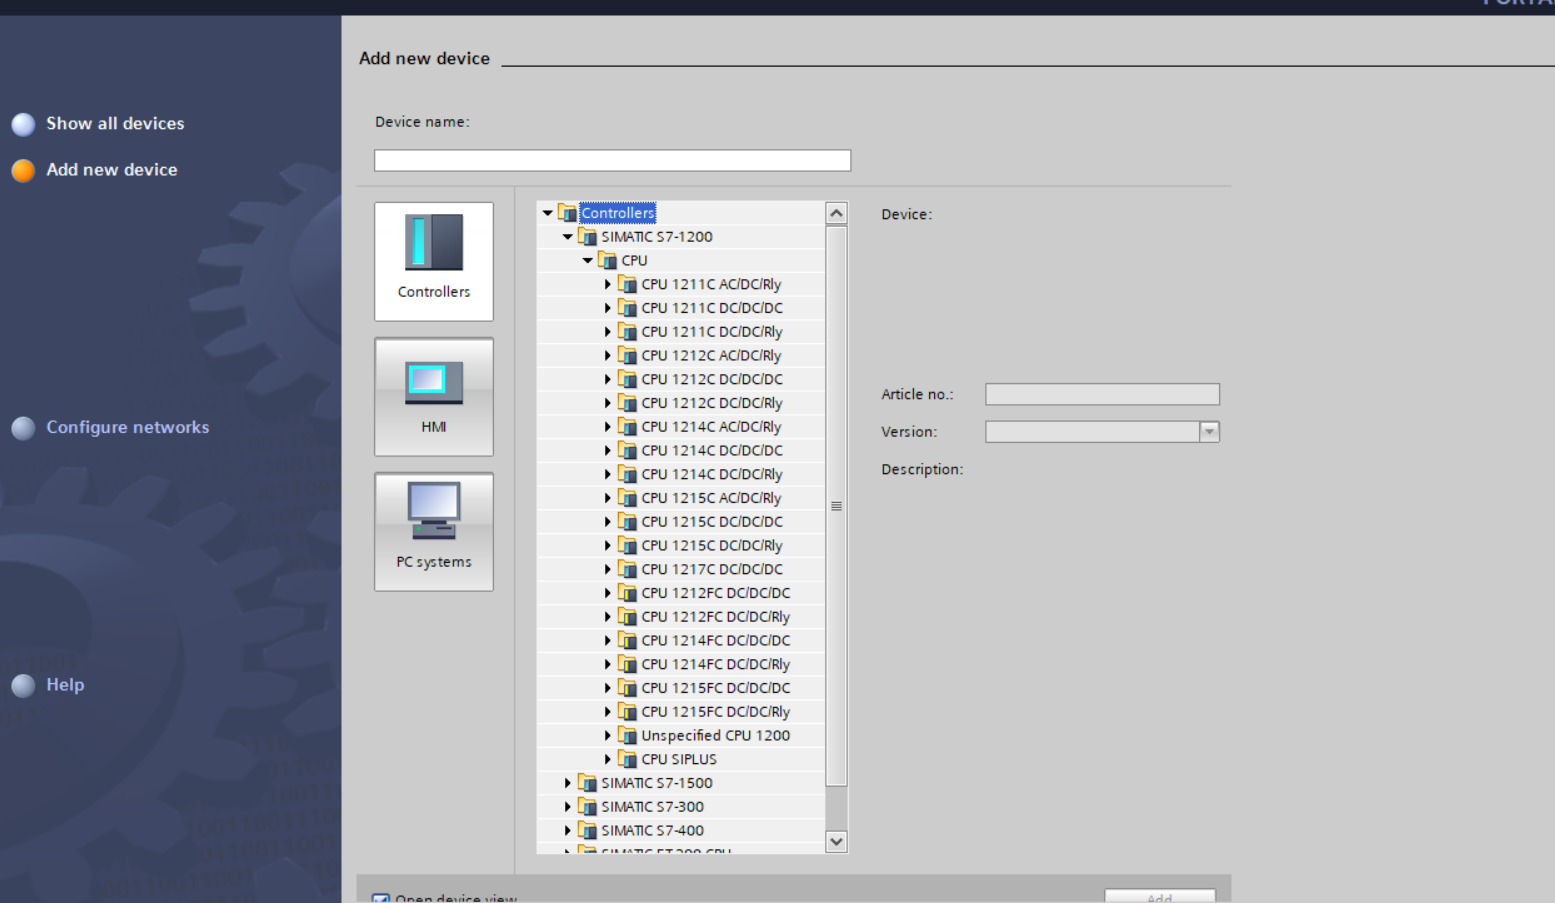Select CPU 1212FC DC/DC/DC row
The height and width of the screenshot is (903, 1555).
tap(681, 593)
